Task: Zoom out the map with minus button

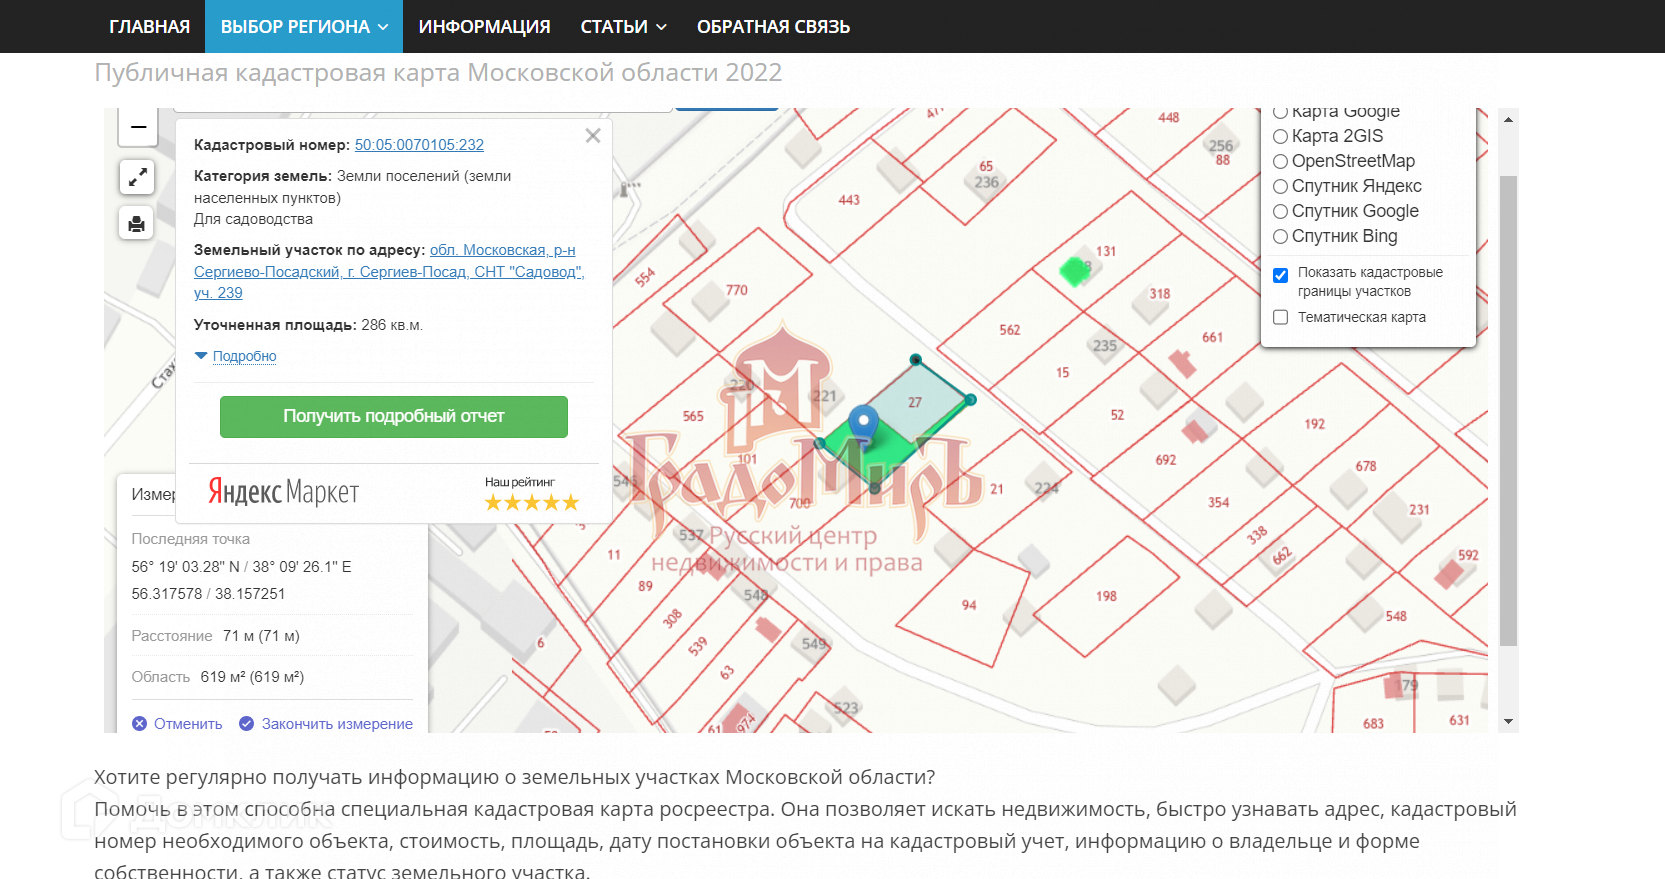Action: [x=138, y=127]
